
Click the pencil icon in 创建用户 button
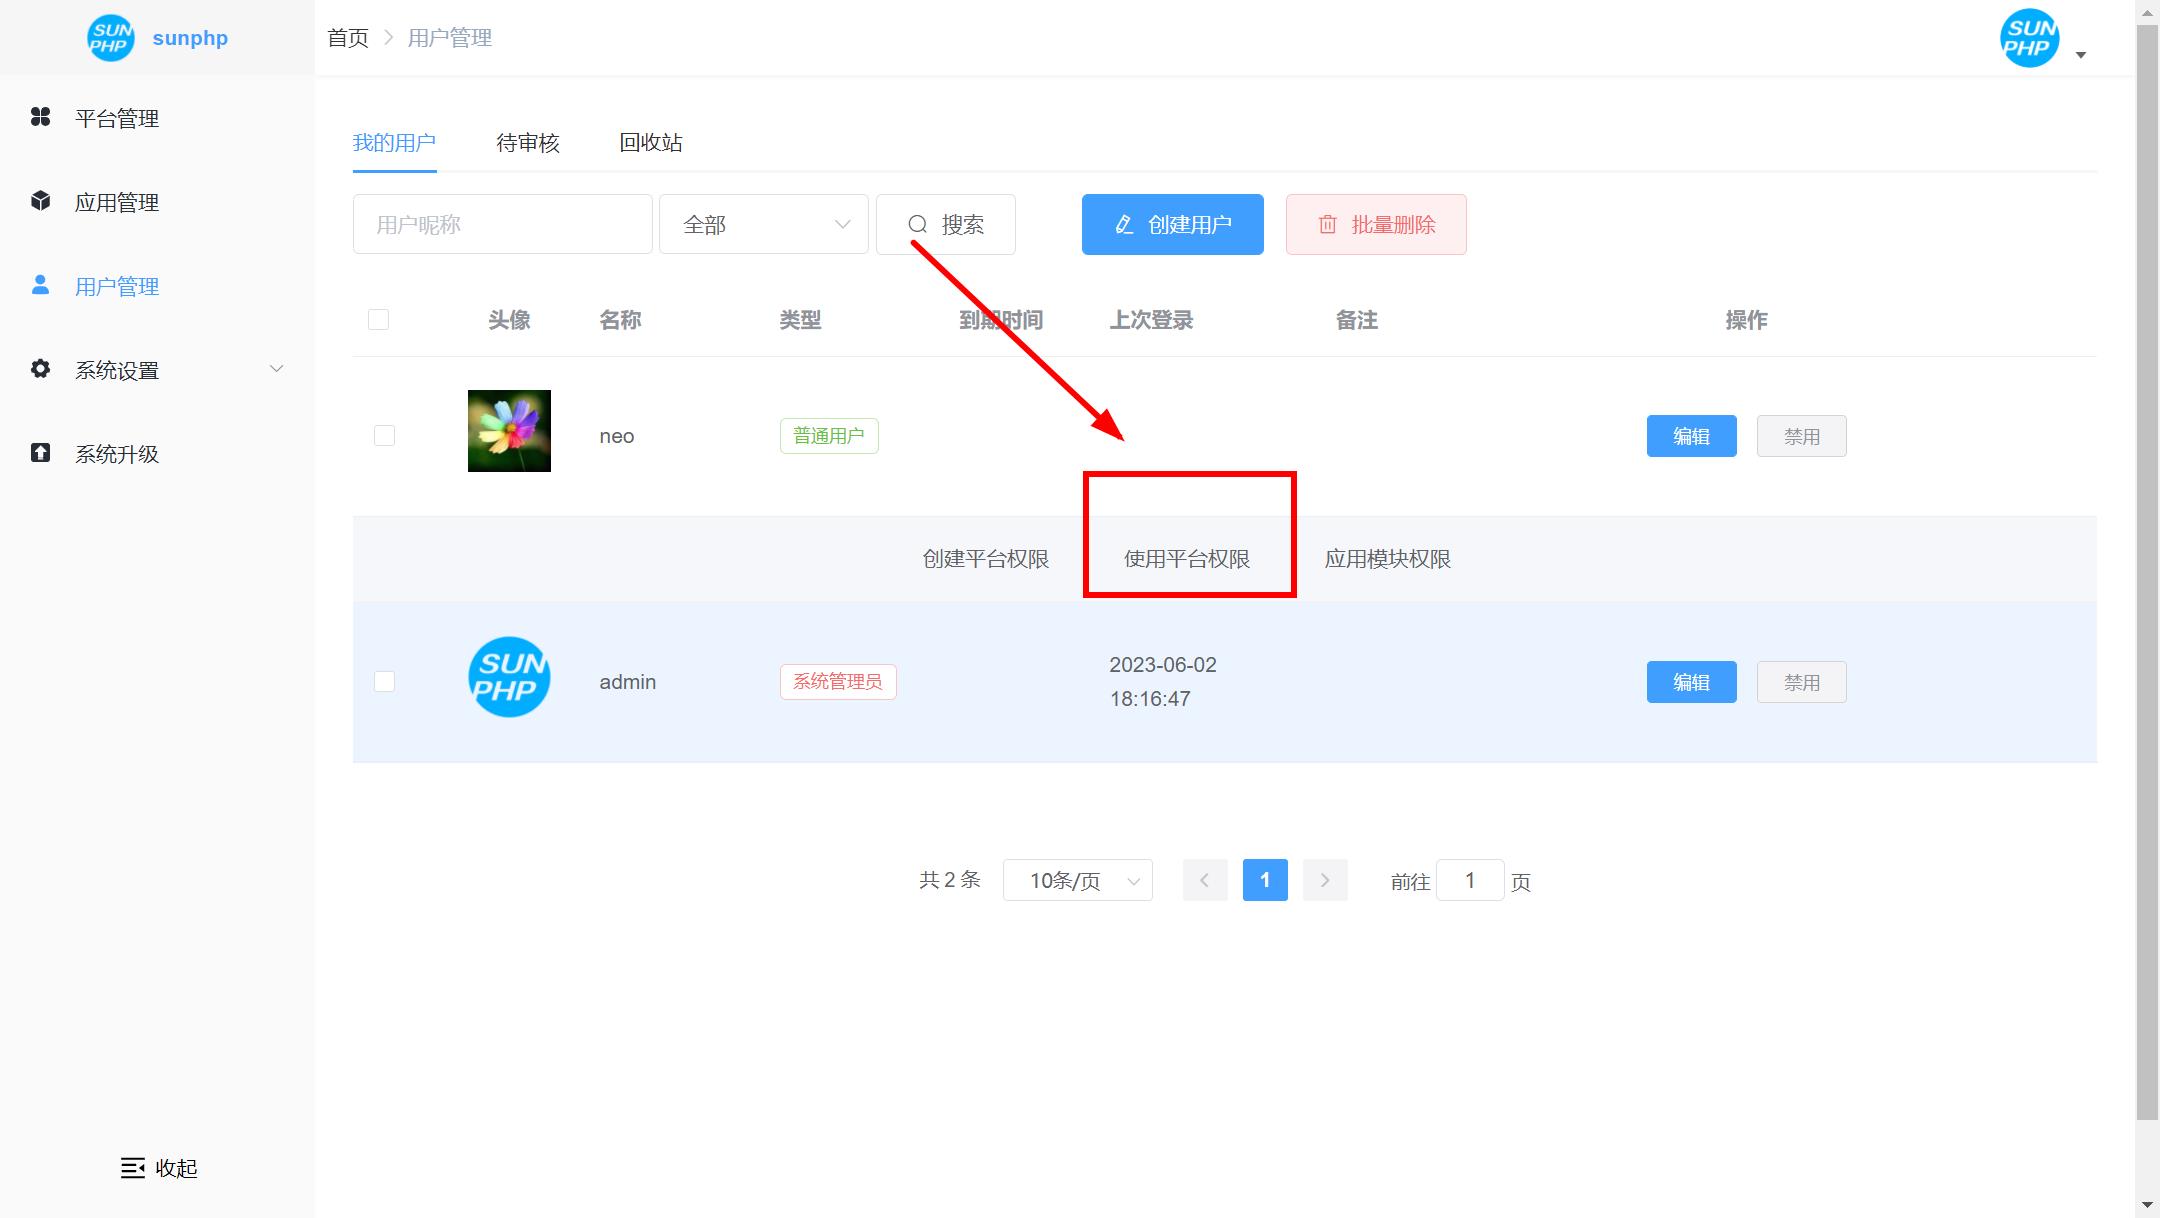[1124, 225]
